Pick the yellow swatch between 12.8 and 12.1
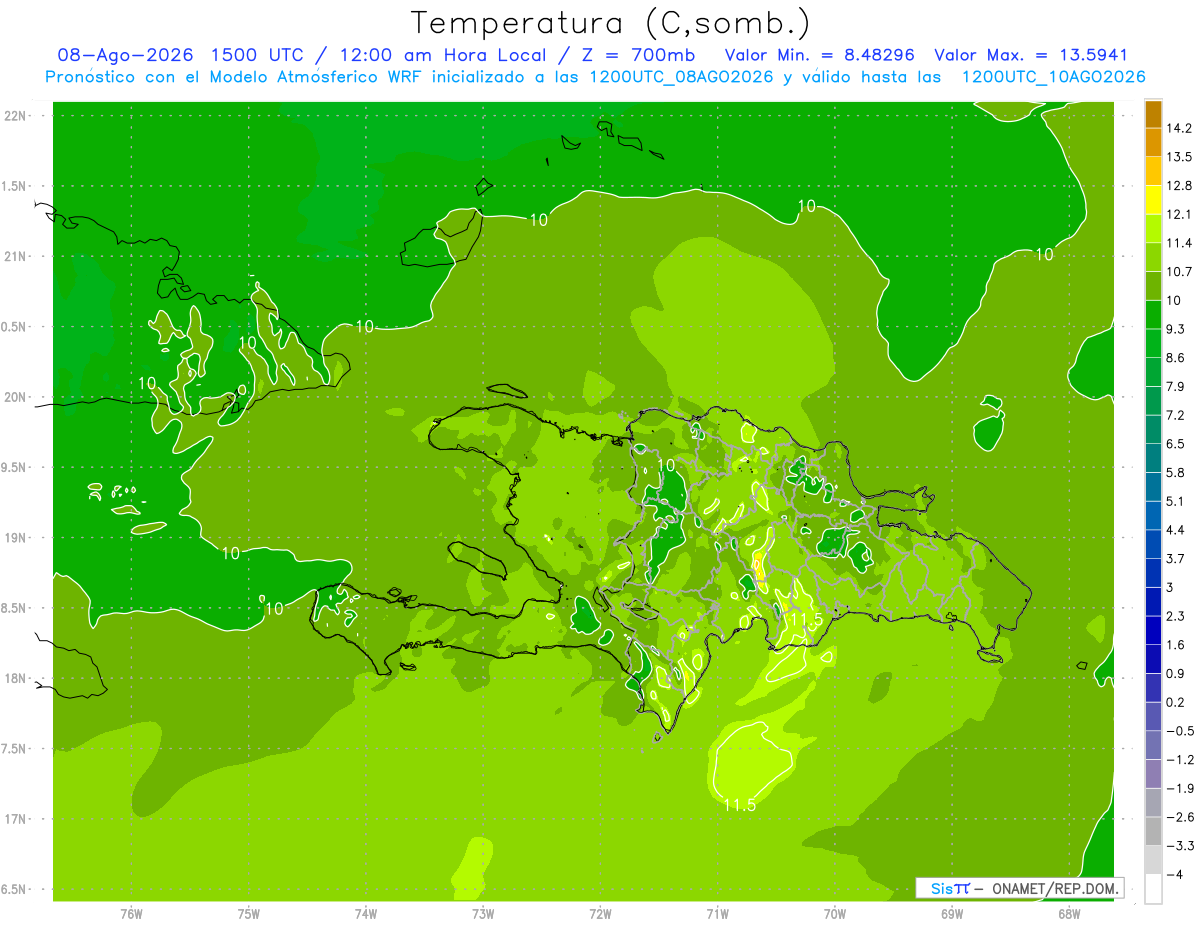Image resolution: width=1200 pixels, height=927 pixels. 1153,199
